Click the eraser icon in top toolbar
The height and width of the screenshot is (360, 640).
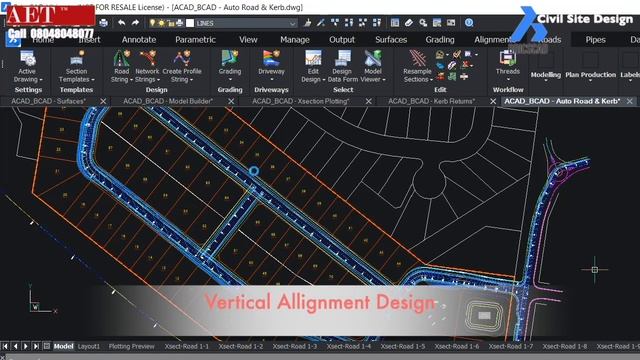[x=409, y=23]
